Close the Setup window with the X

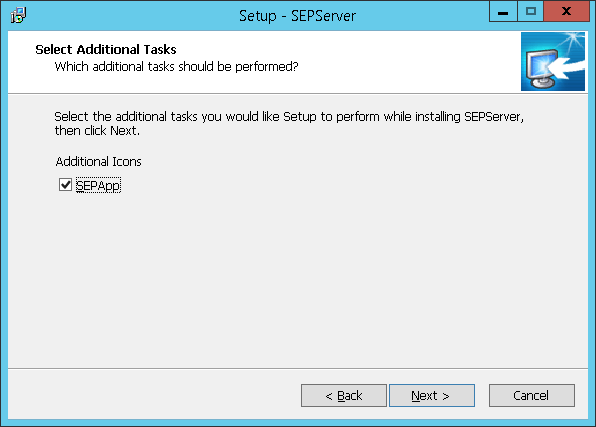(566, 12)
